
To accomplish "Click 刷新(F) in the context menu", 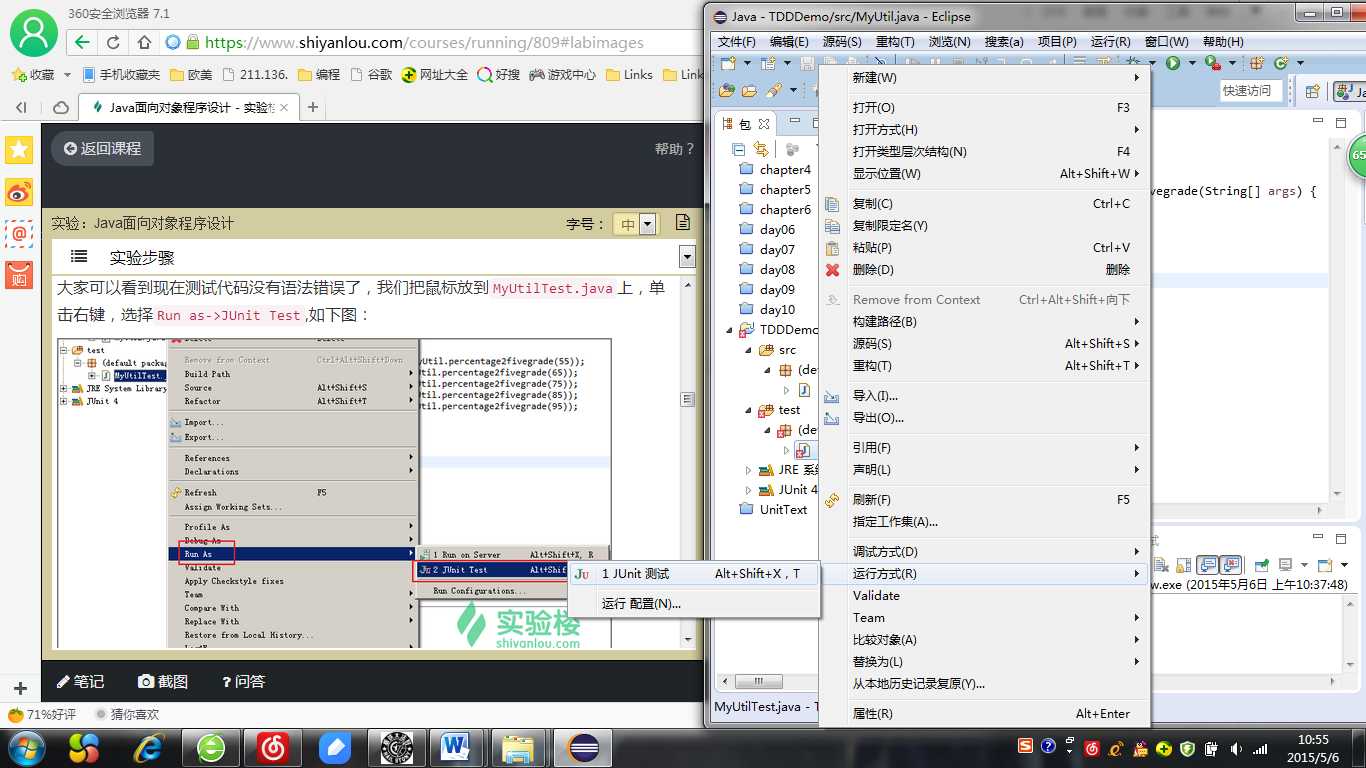I will [x=985, y=500].
